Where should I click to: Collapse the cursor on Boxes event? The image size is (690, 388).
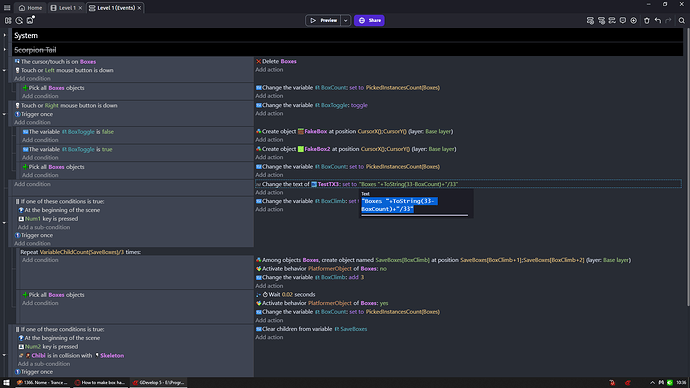pyautogui.click(x=4, y=70)
